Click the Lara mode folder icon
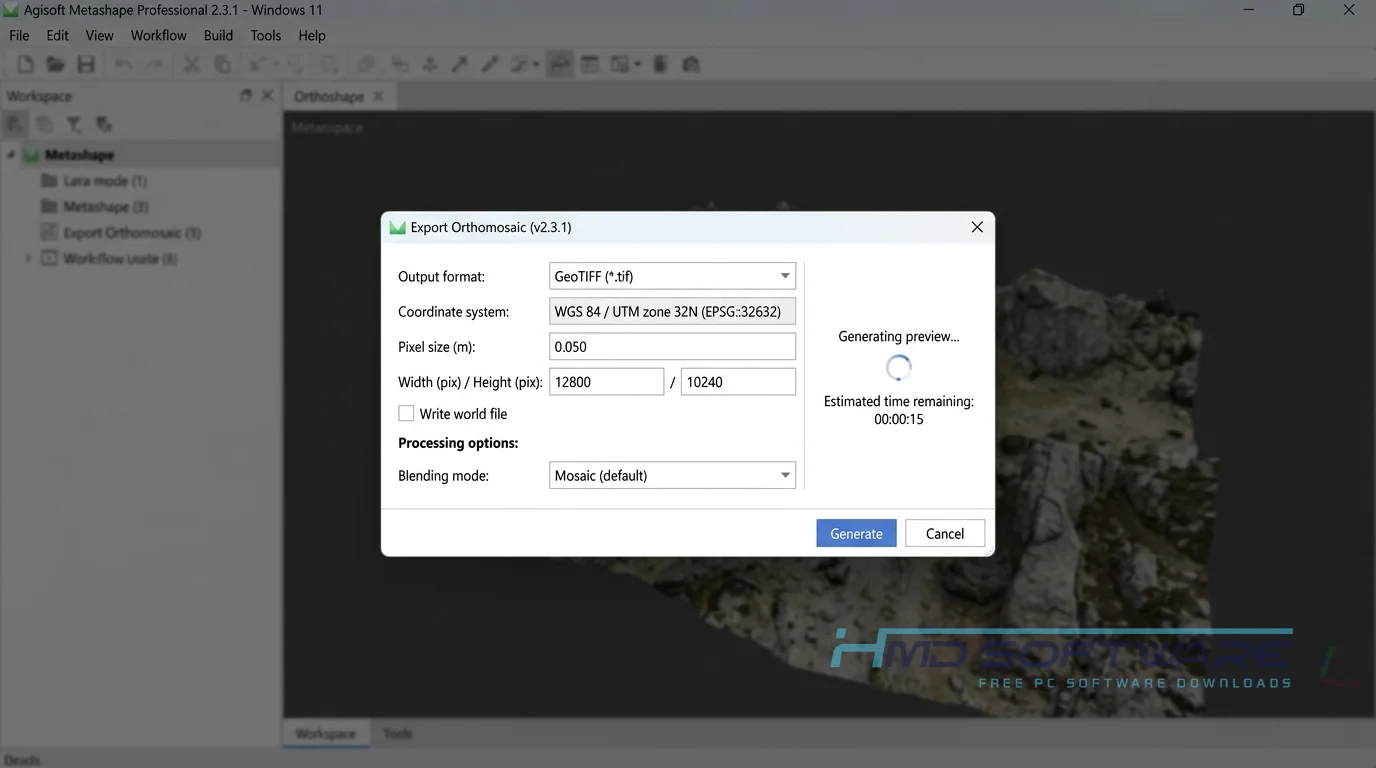Viewport: 1376px width, 768px height. pos(48,181)
